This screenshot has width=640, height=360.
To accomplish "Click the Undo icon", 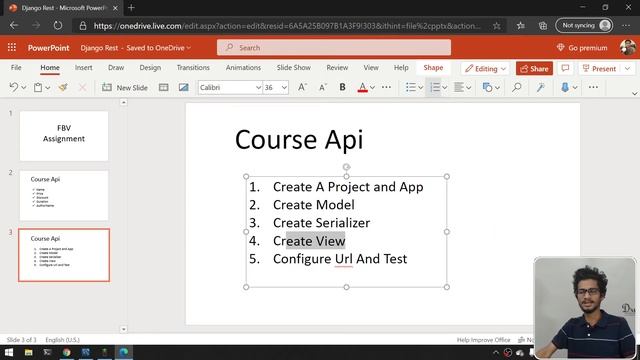I will click(13, 87).
